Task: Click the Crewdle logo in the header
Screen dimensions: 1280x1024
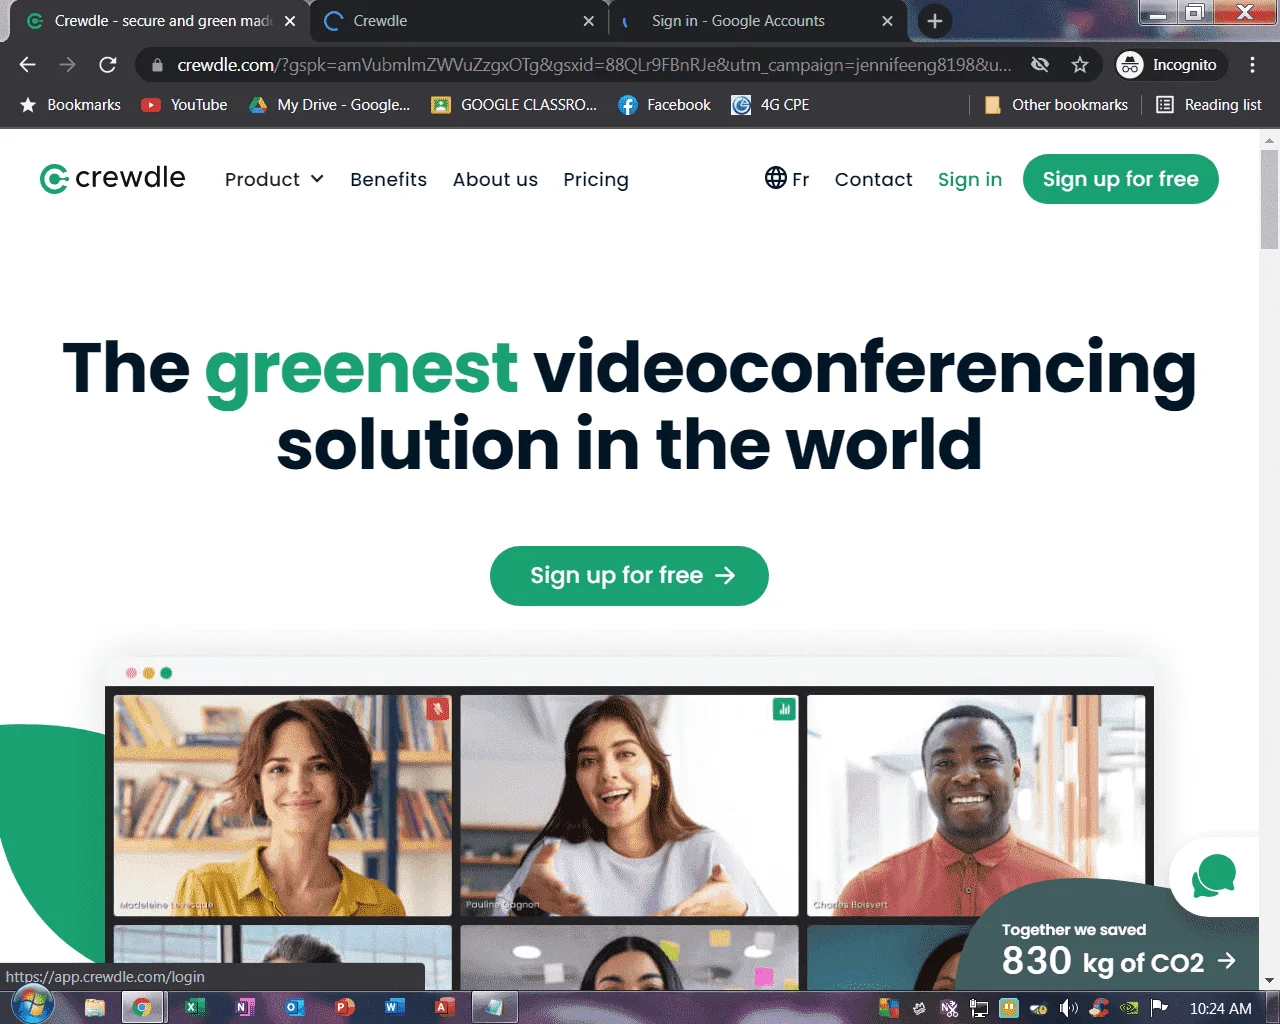Action: (x=112, y=178)
